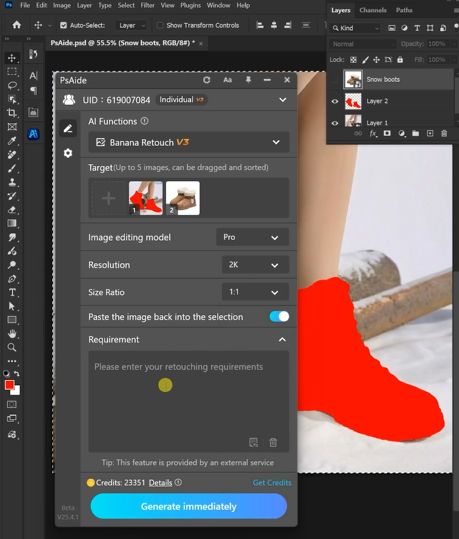459x539 pixels.
Task: Click the PsAide refresh icon
Action: pos(206,80)
